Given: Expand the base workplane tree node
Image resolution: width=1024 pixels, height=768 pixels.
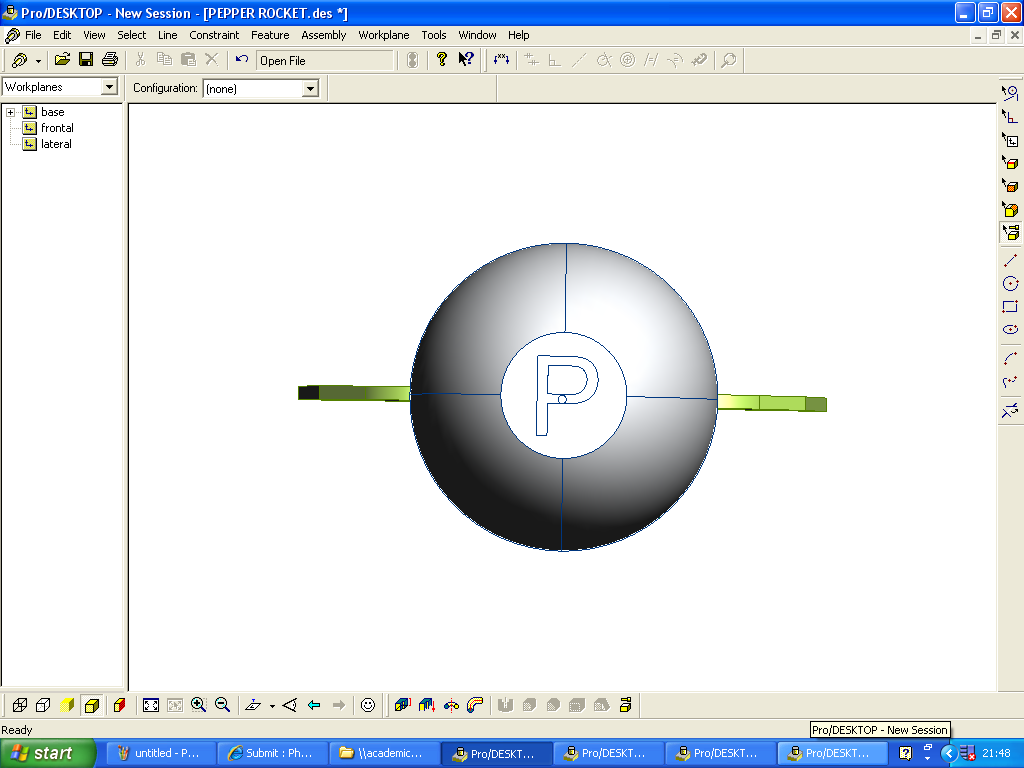Looking at the screenshot, I should pos(10,112).
